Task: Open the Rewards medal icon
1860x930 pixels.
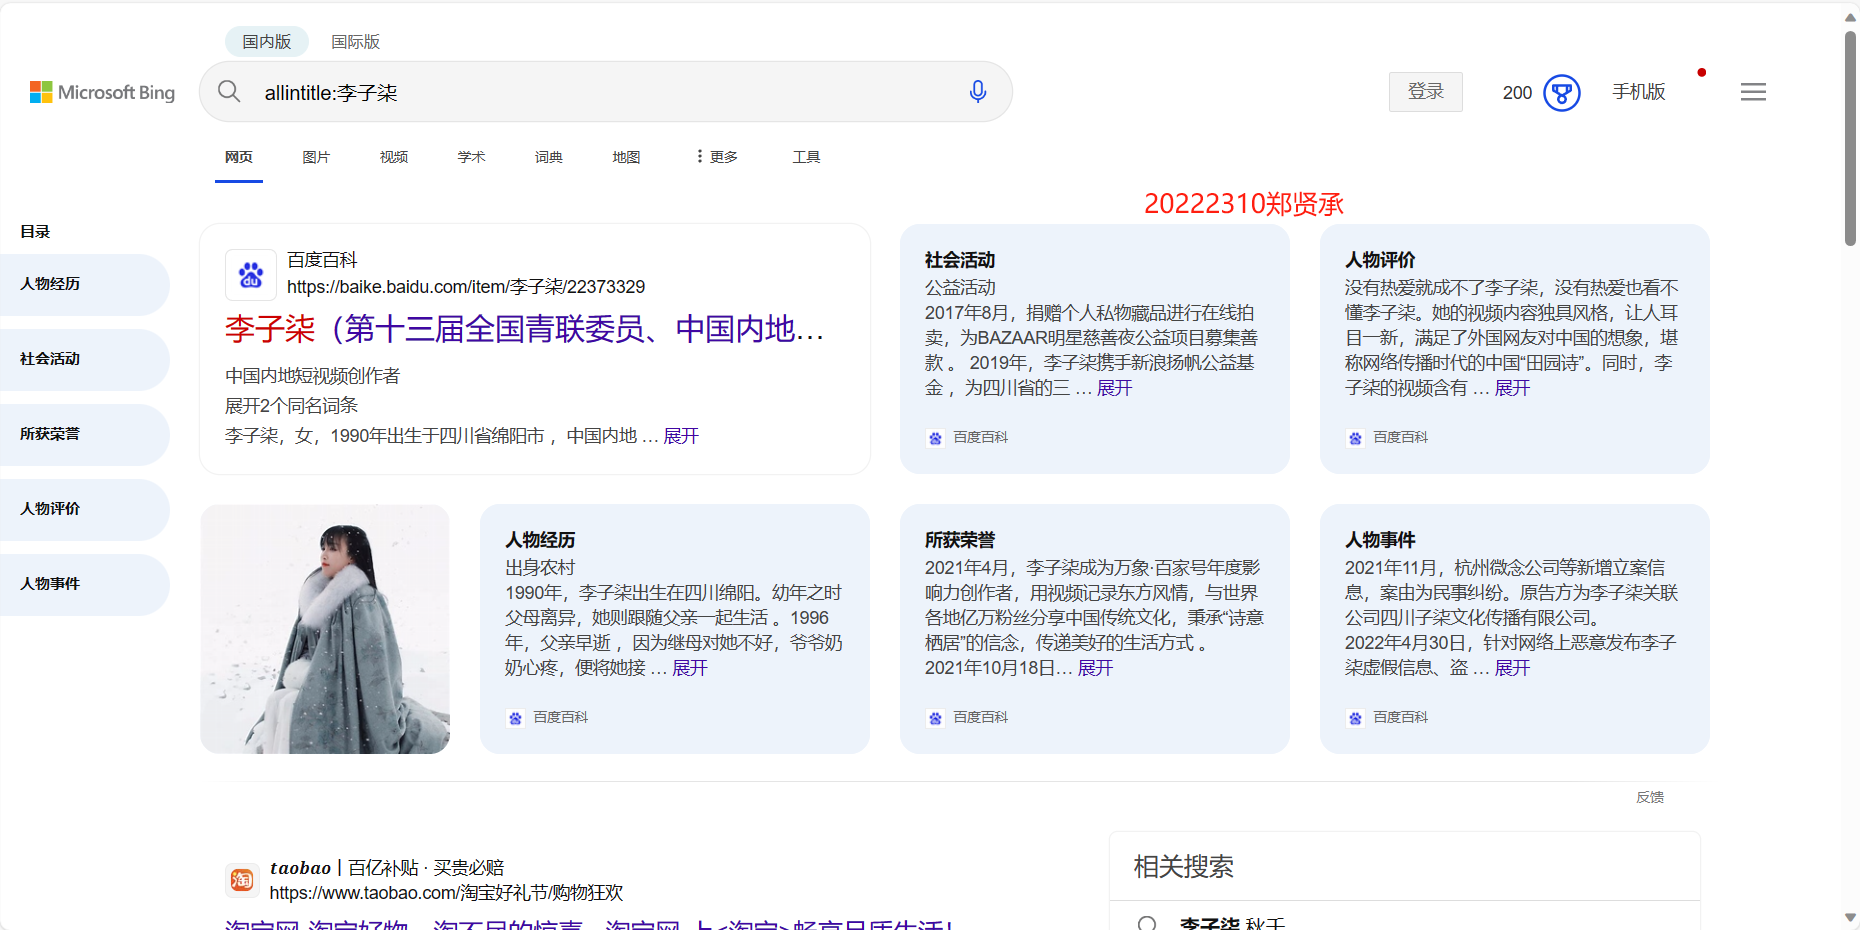Action: (x=1562, y=93)
